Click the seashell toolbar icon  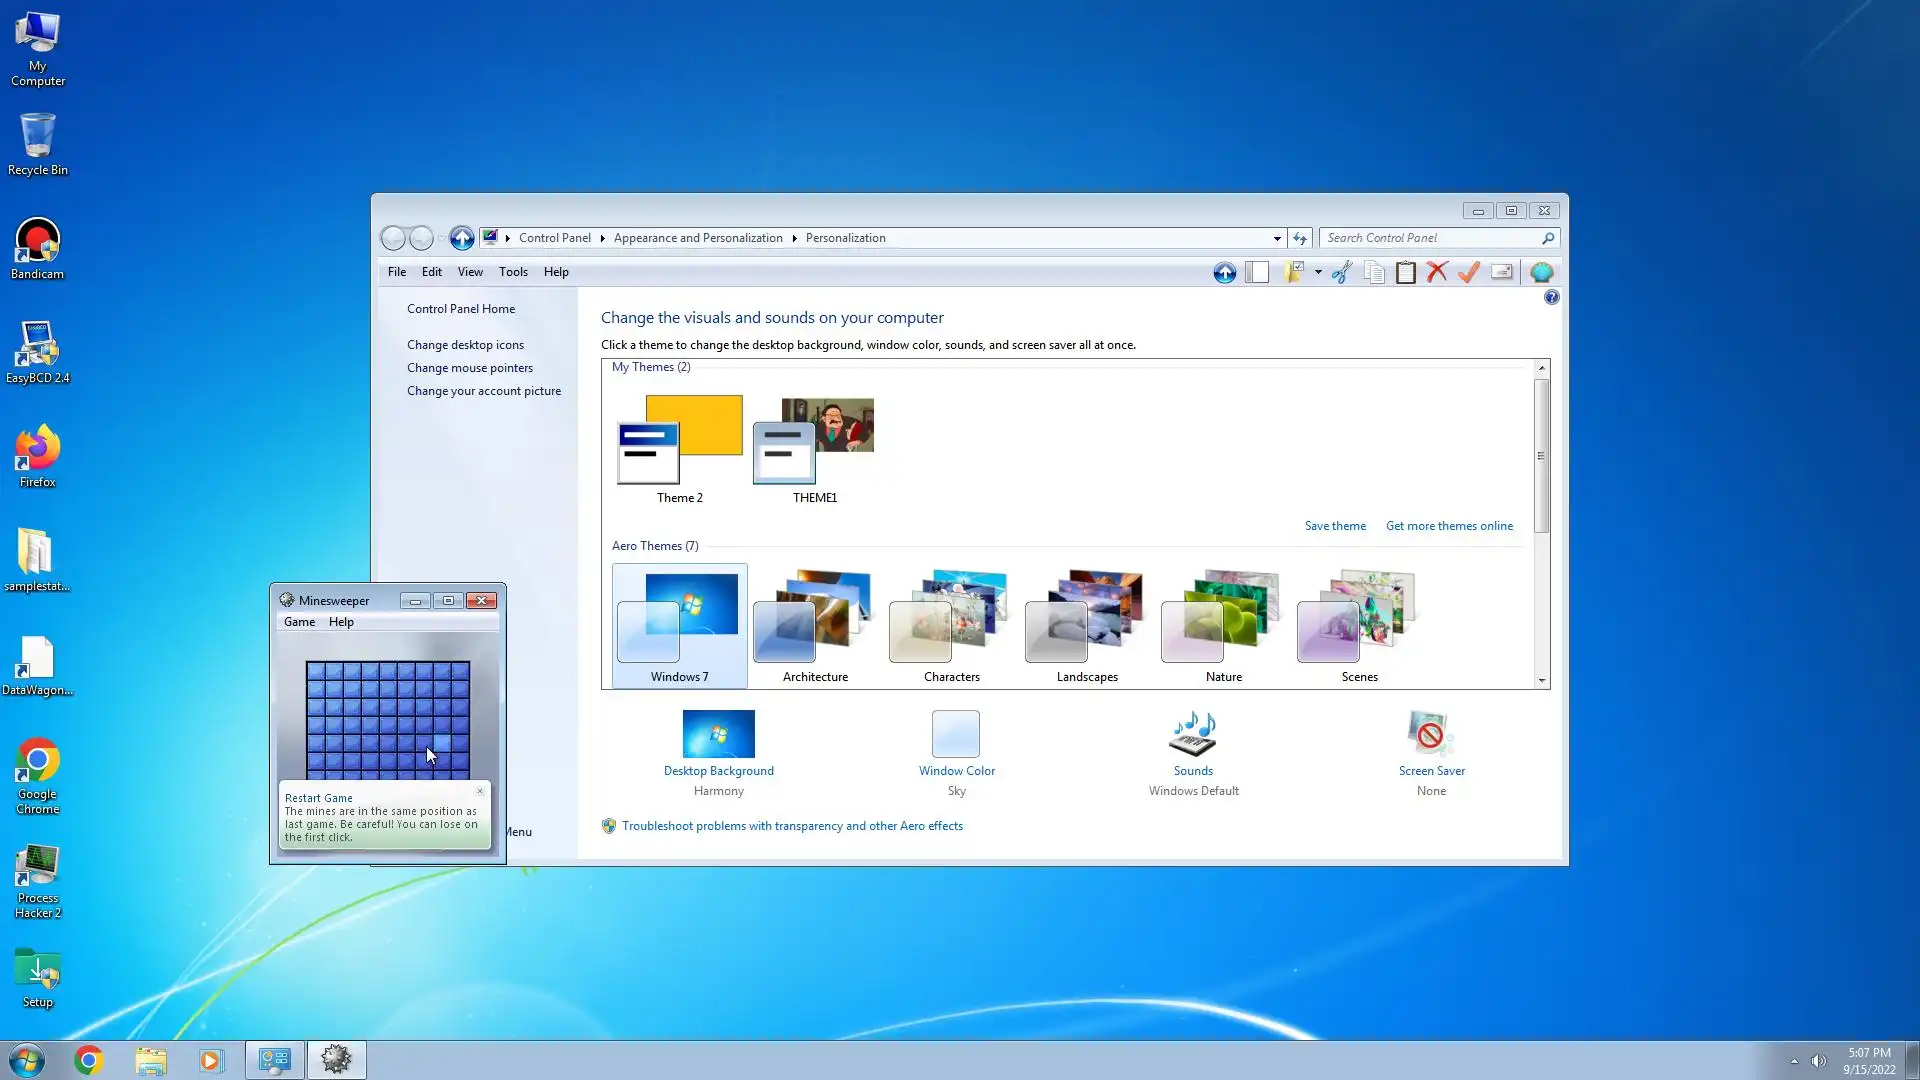tap(1541, 272)
